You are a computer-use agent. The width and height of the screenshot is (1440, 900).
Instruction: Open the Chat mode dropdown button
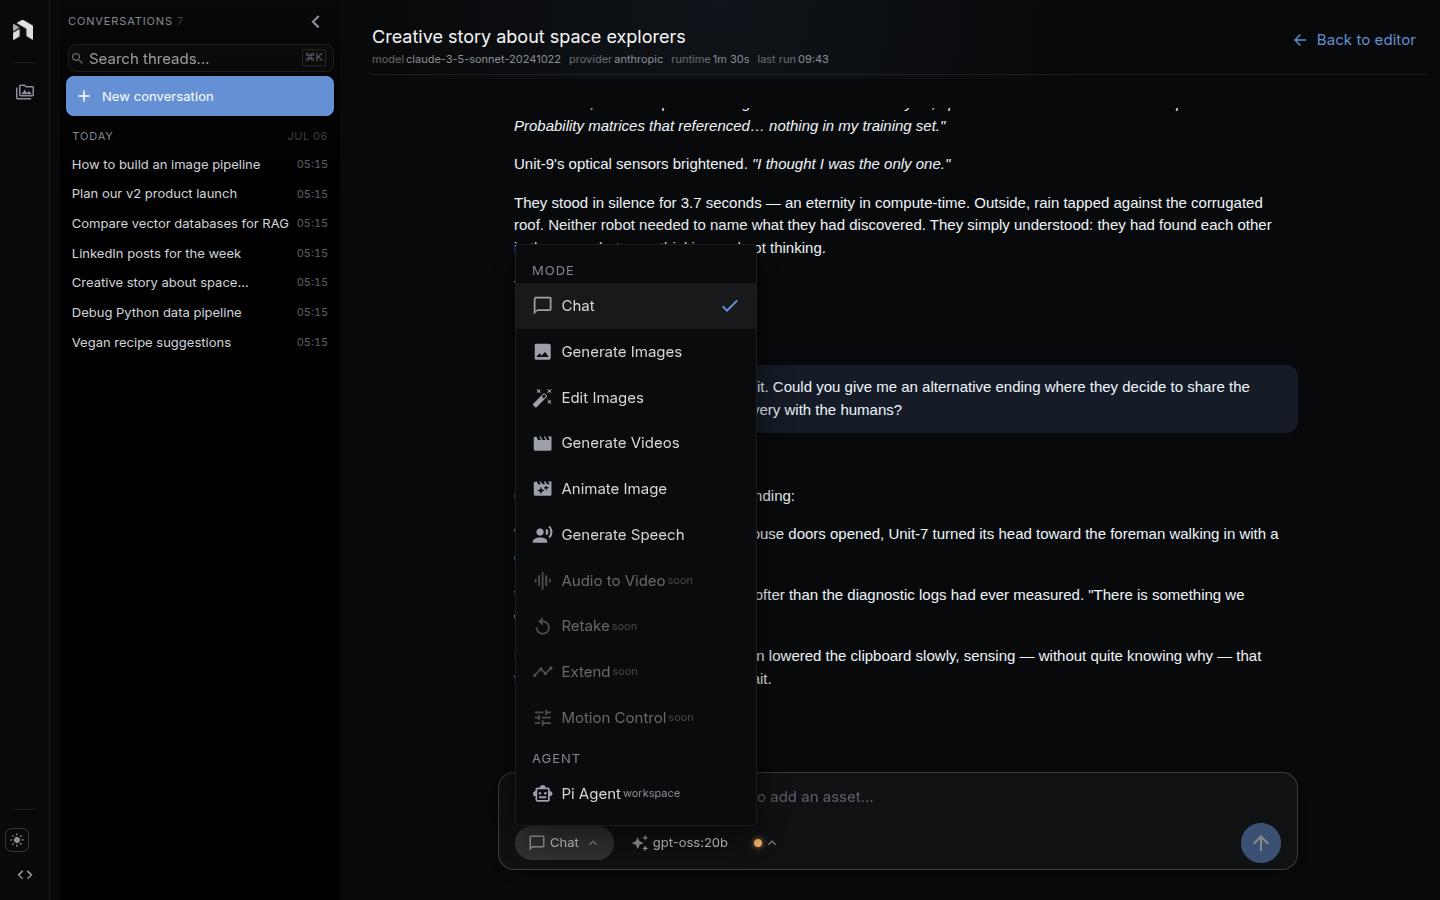click(x=564, y=843)
